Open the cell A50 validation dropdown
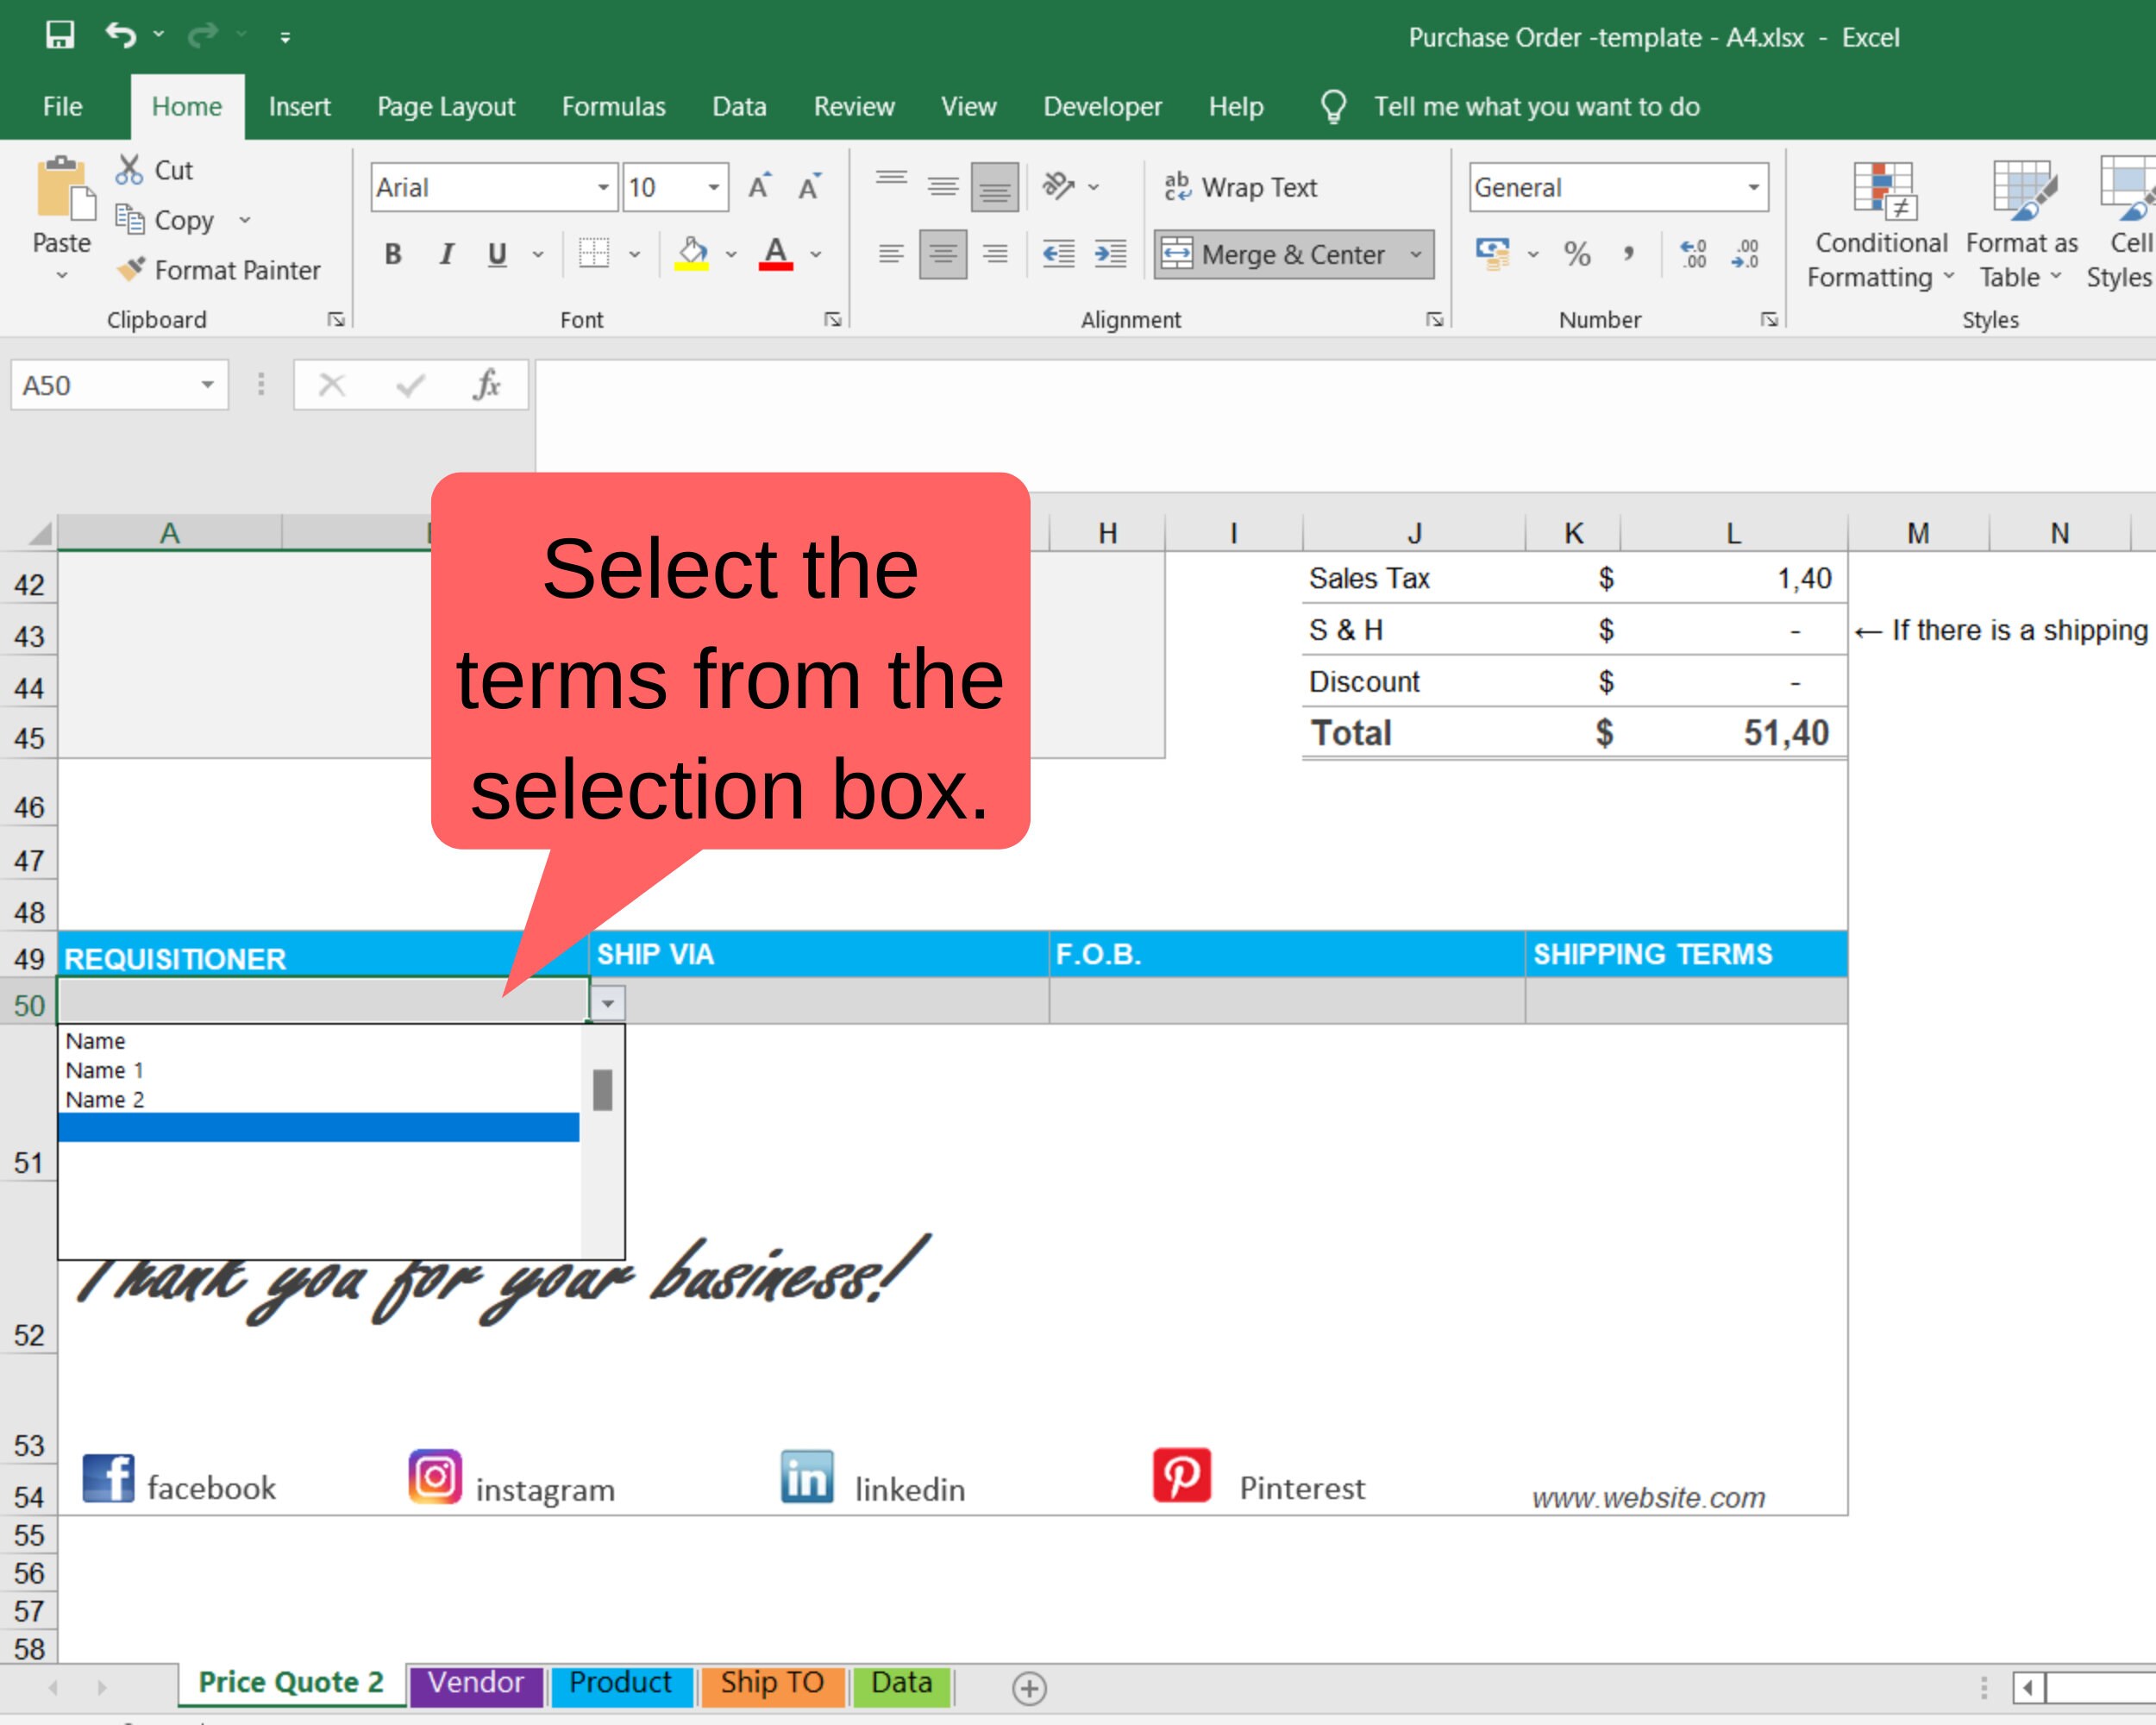Image resolution: width=2156 pixels, height=1725 pixels. [606, 1002]
